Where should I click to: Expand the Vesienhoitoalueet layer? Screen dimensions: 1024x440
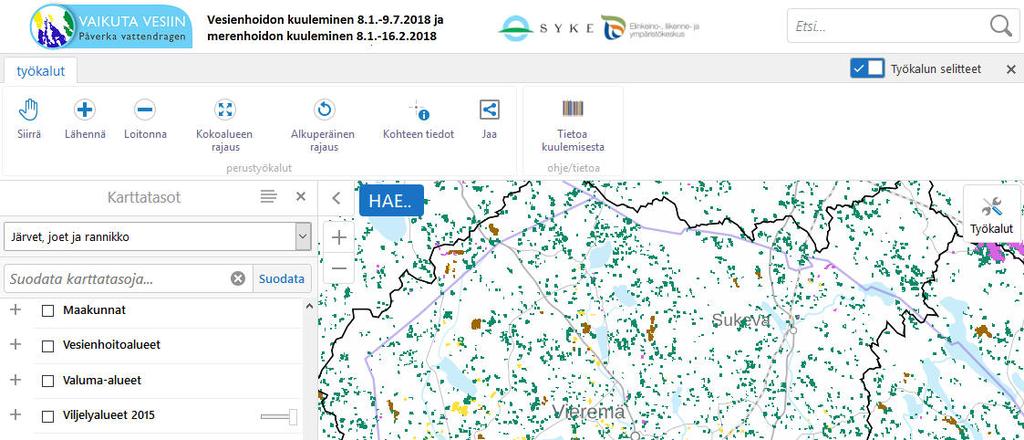(x=16, y=345)
